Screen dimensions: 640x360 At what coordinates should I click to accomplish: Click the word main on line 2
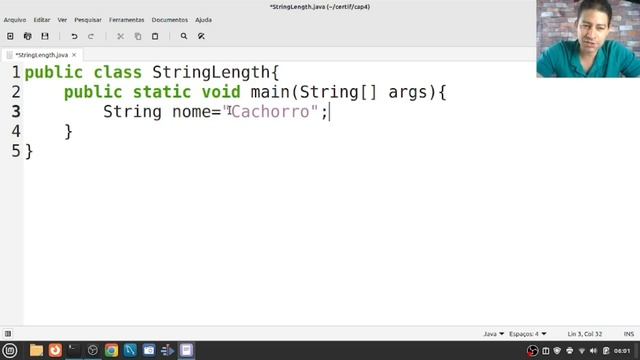[270, 92]
